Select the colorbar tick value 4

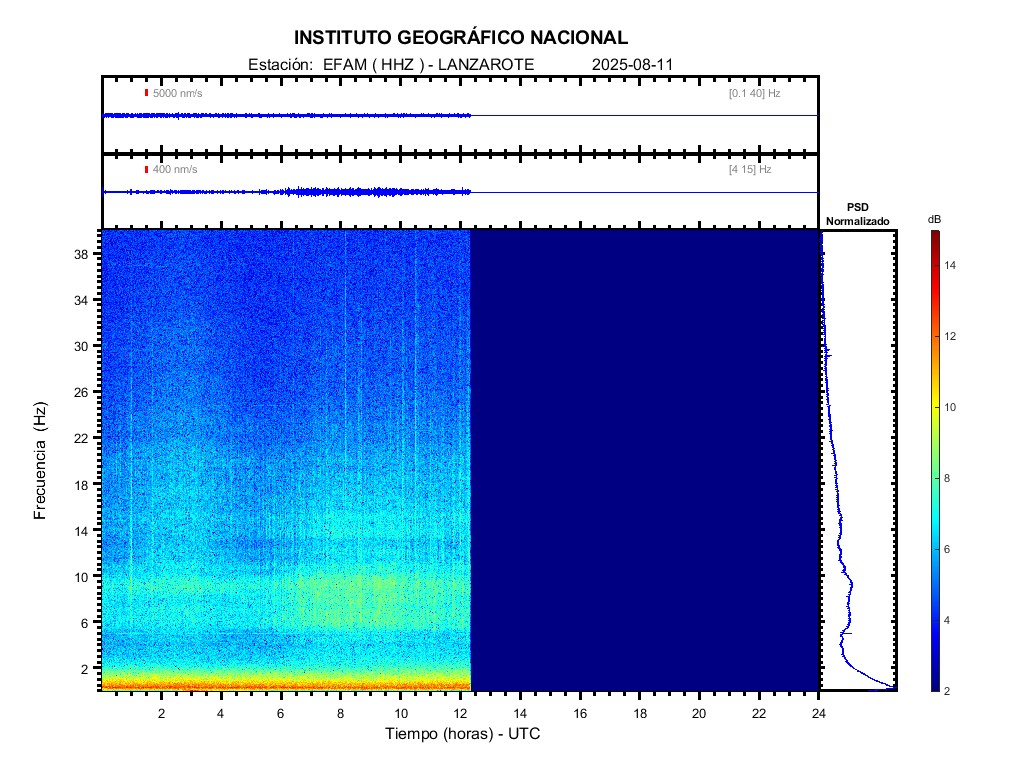[947, 620]
